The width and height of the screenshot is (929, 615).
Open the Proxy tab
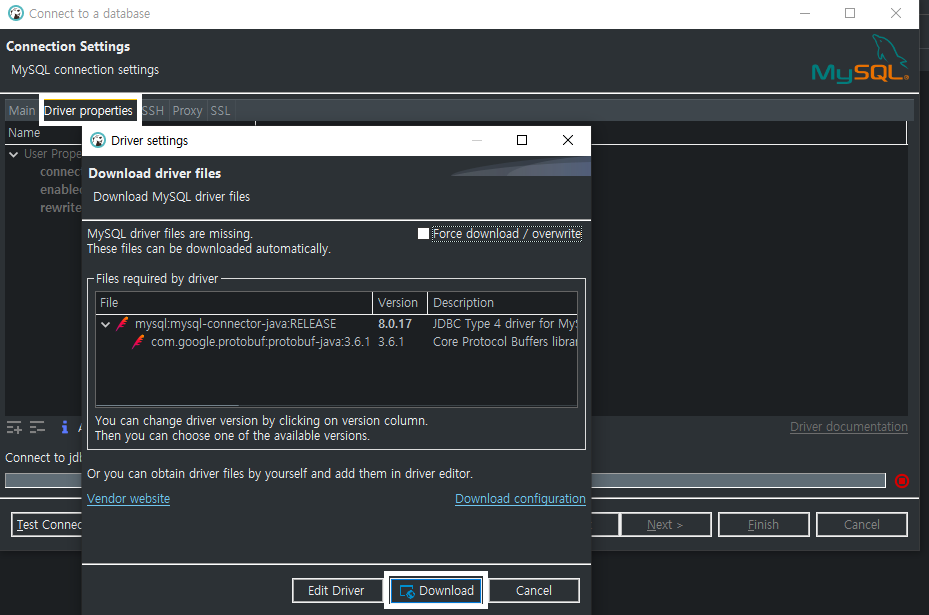click(187, 111)
